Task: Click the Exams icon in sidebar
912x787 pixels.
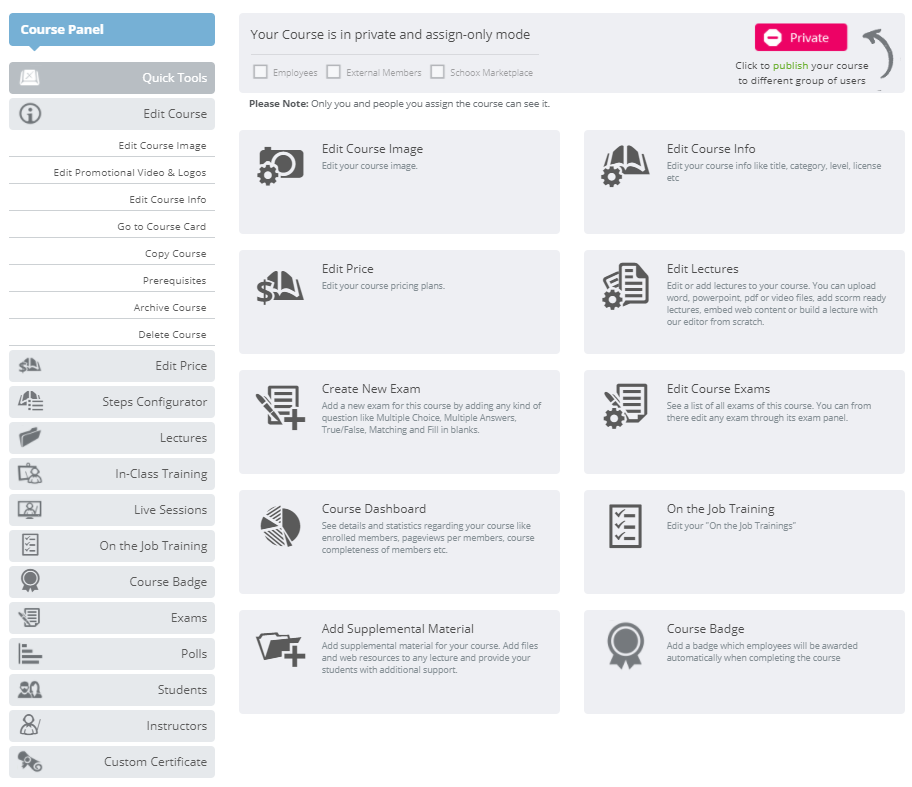Action: [x=30, y=617]
